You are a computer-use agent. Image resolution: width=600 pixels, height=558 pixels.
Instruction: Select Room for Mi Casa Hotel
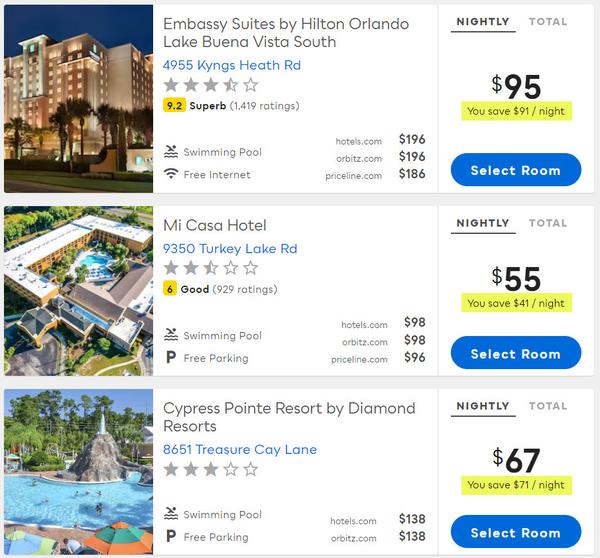515,353
